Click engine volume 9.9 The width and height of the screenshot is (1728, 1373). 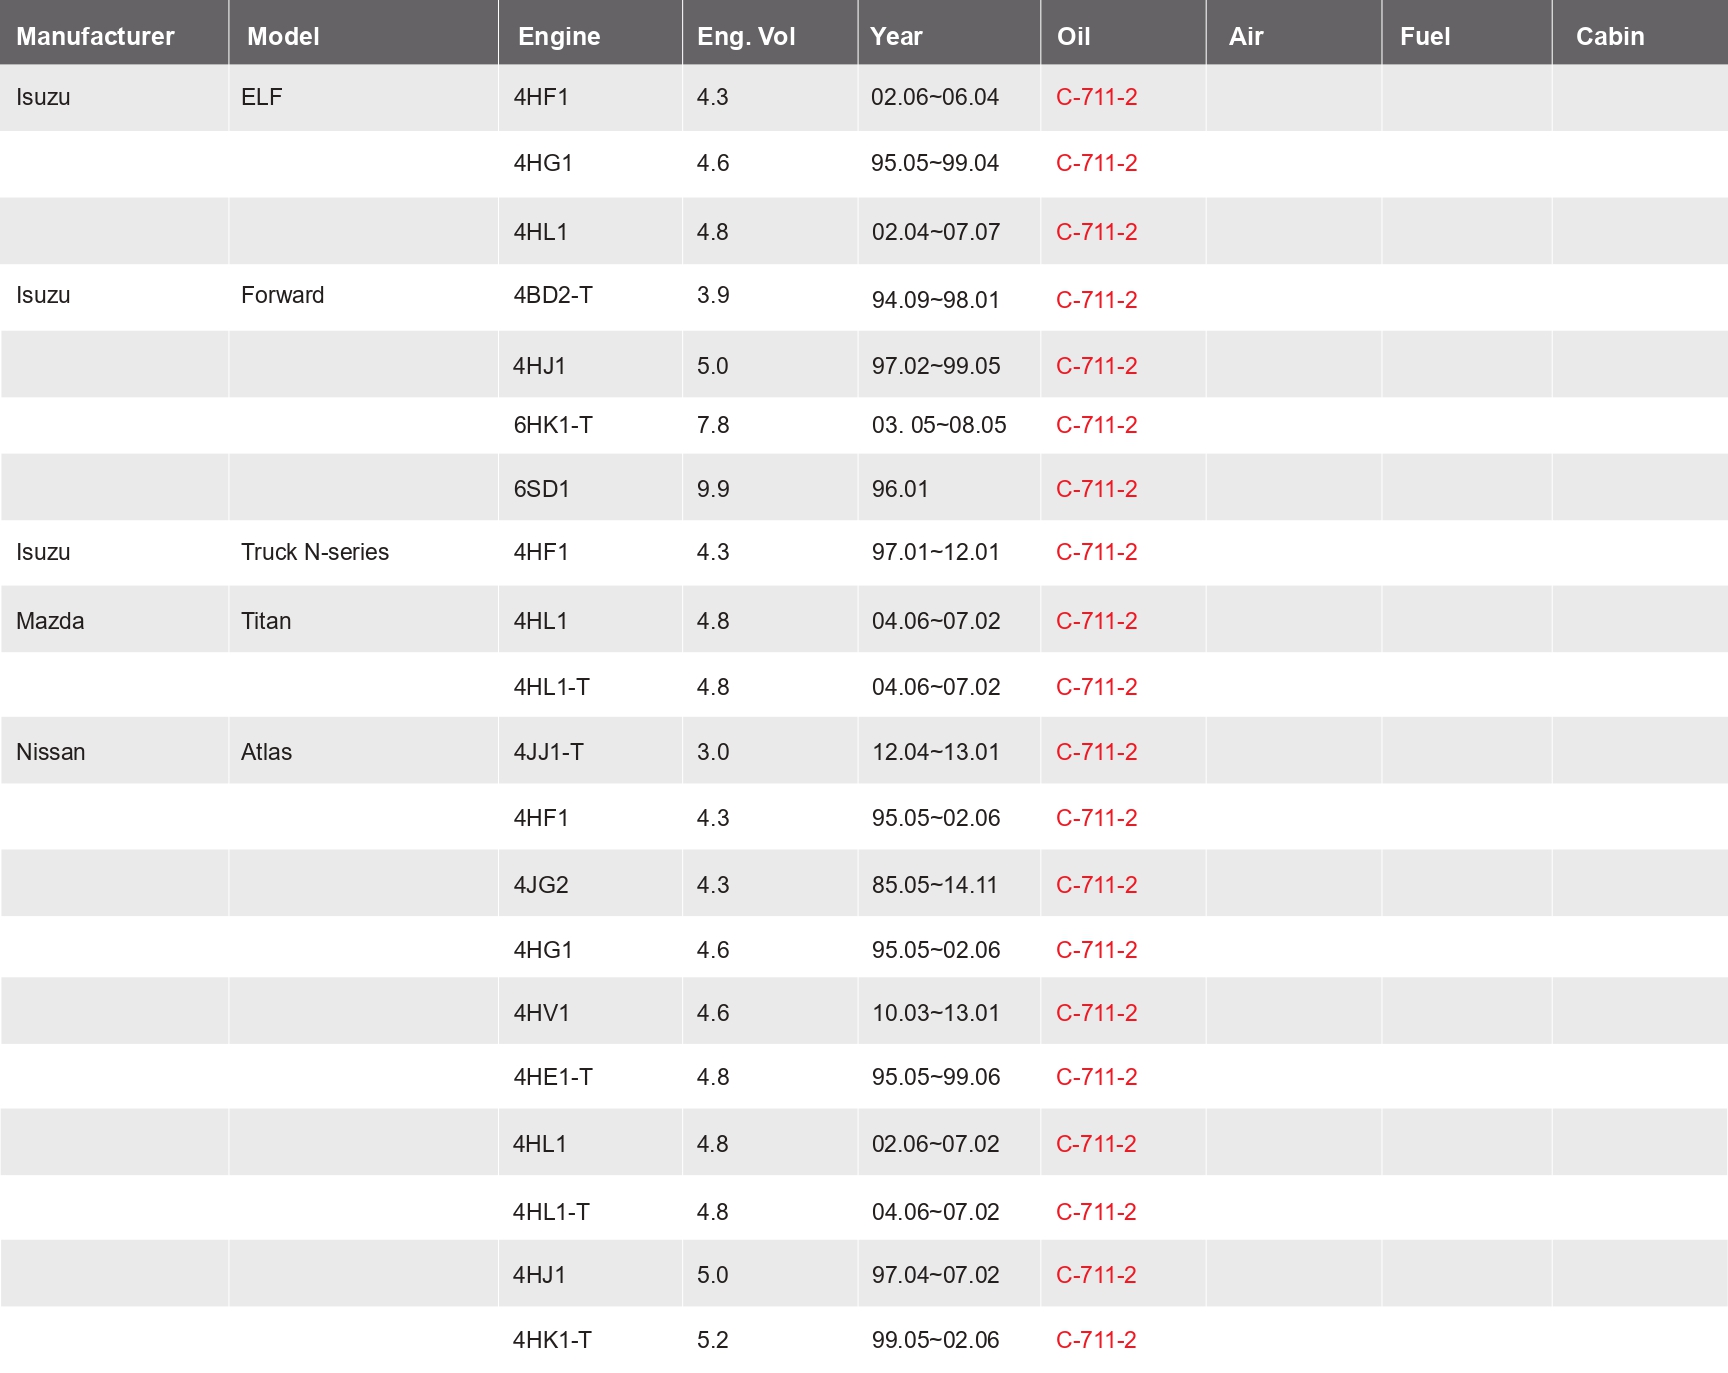tap(713, 489)
